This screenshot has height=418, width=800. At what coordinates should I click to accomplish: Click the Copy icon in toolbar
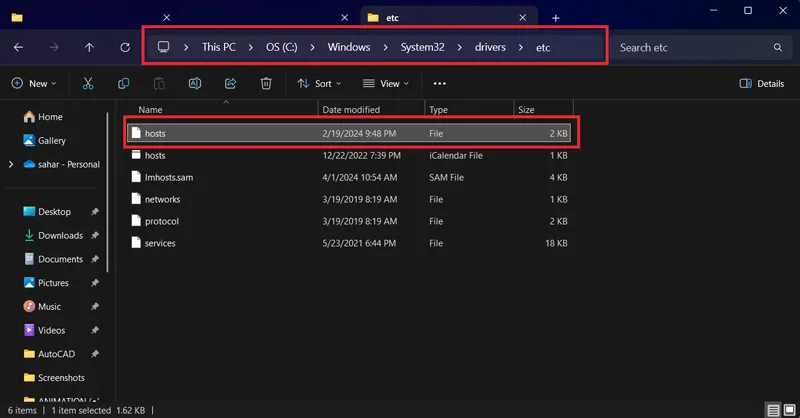123,84
